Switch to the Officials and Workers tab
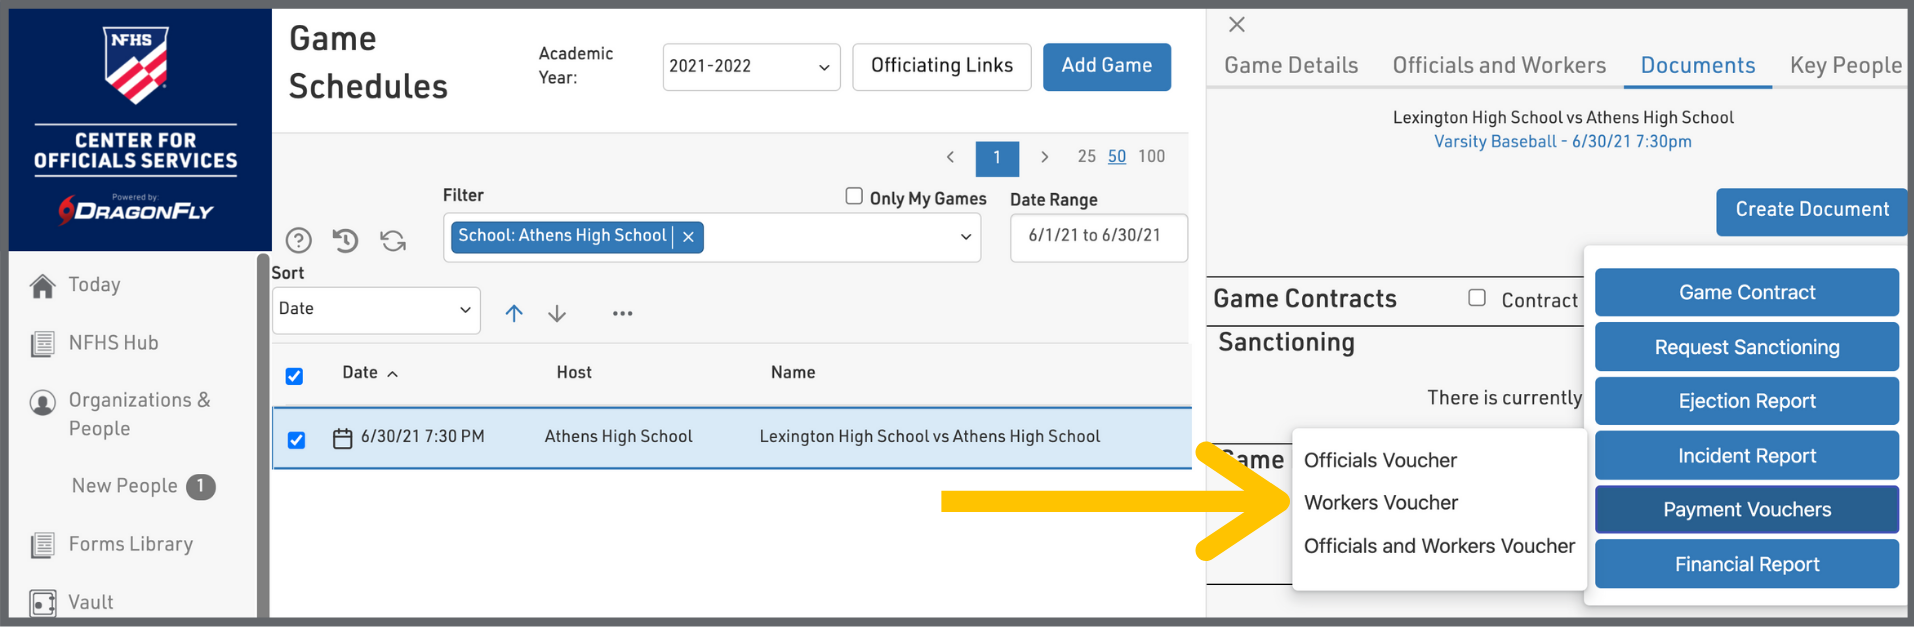This screenshot has width=1914, height=627. (1498, 66)
